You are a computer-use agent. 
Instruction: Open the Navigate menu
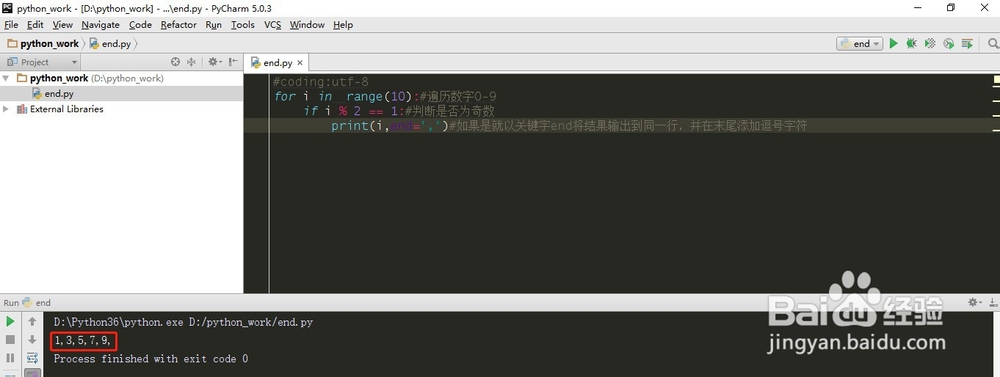click(x=100, y=24)
